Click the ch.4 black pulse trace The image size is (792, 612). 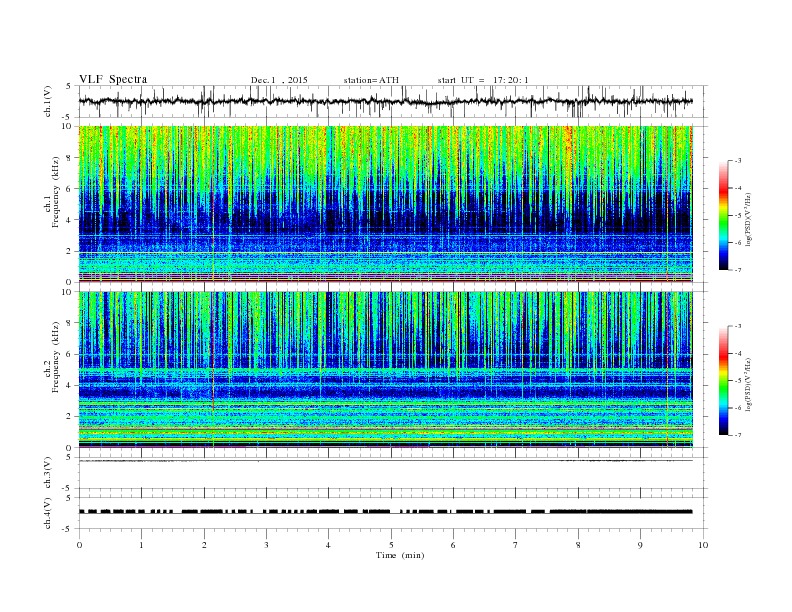point(385,512)
